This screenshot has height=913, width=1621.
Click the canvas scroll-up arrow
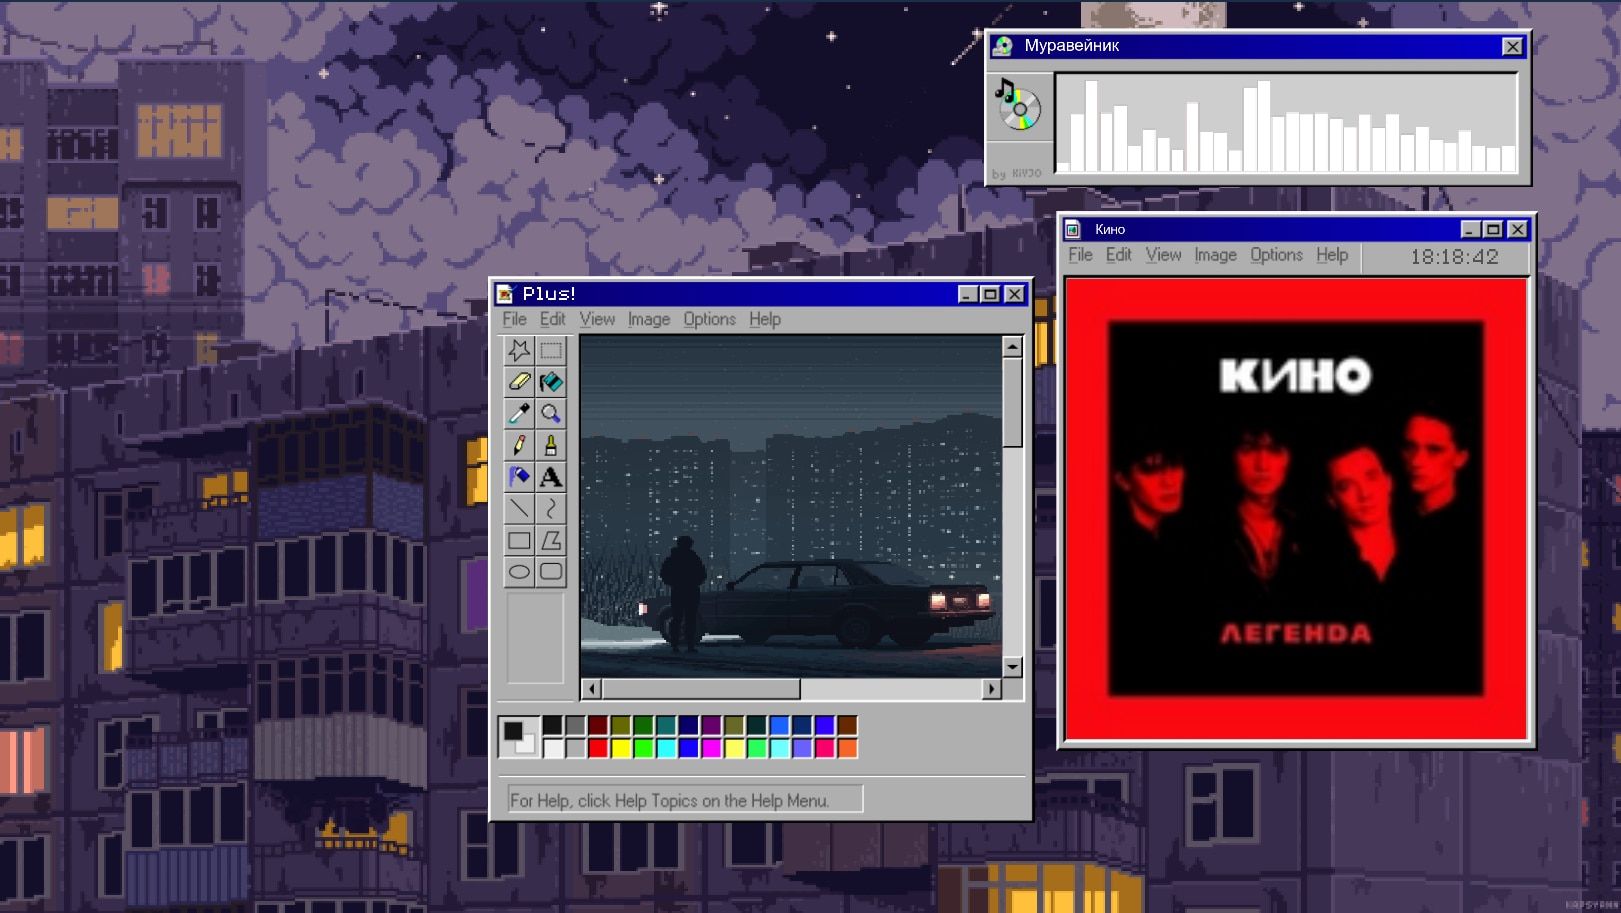[x=1012, y=347]
